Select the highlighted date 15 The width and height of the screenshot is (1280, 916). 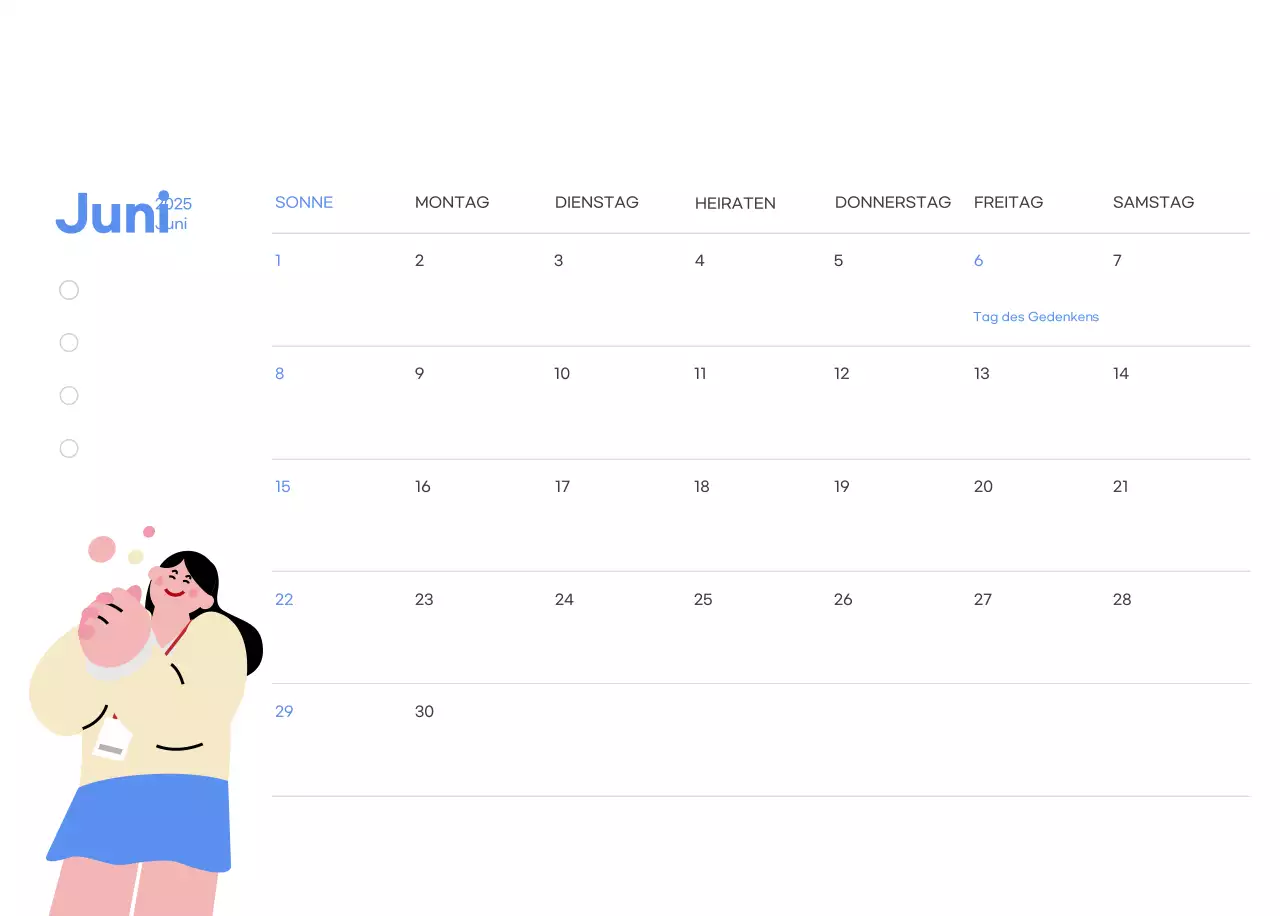pos(283,486)
